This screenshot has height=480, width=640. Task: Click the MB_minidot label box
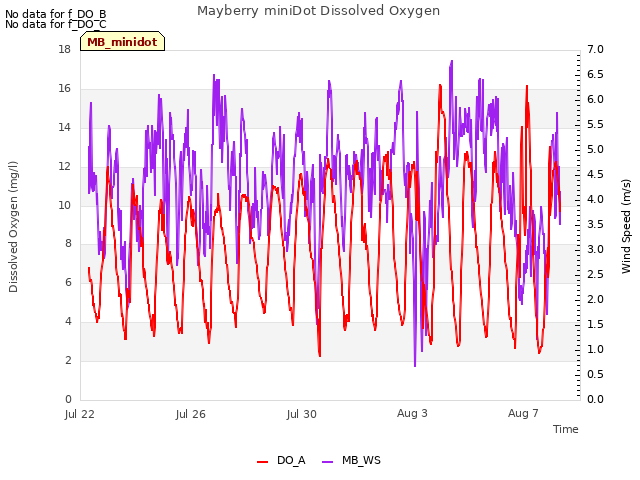[122, 42]
